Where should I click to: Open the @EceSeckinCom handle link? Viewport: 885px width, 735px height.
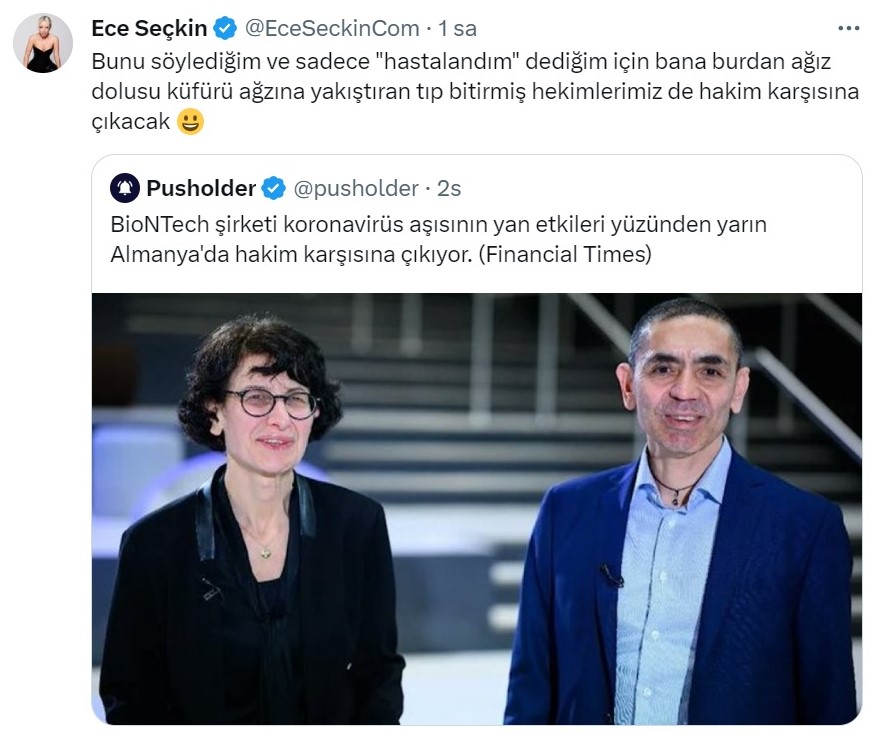[332, 28]
